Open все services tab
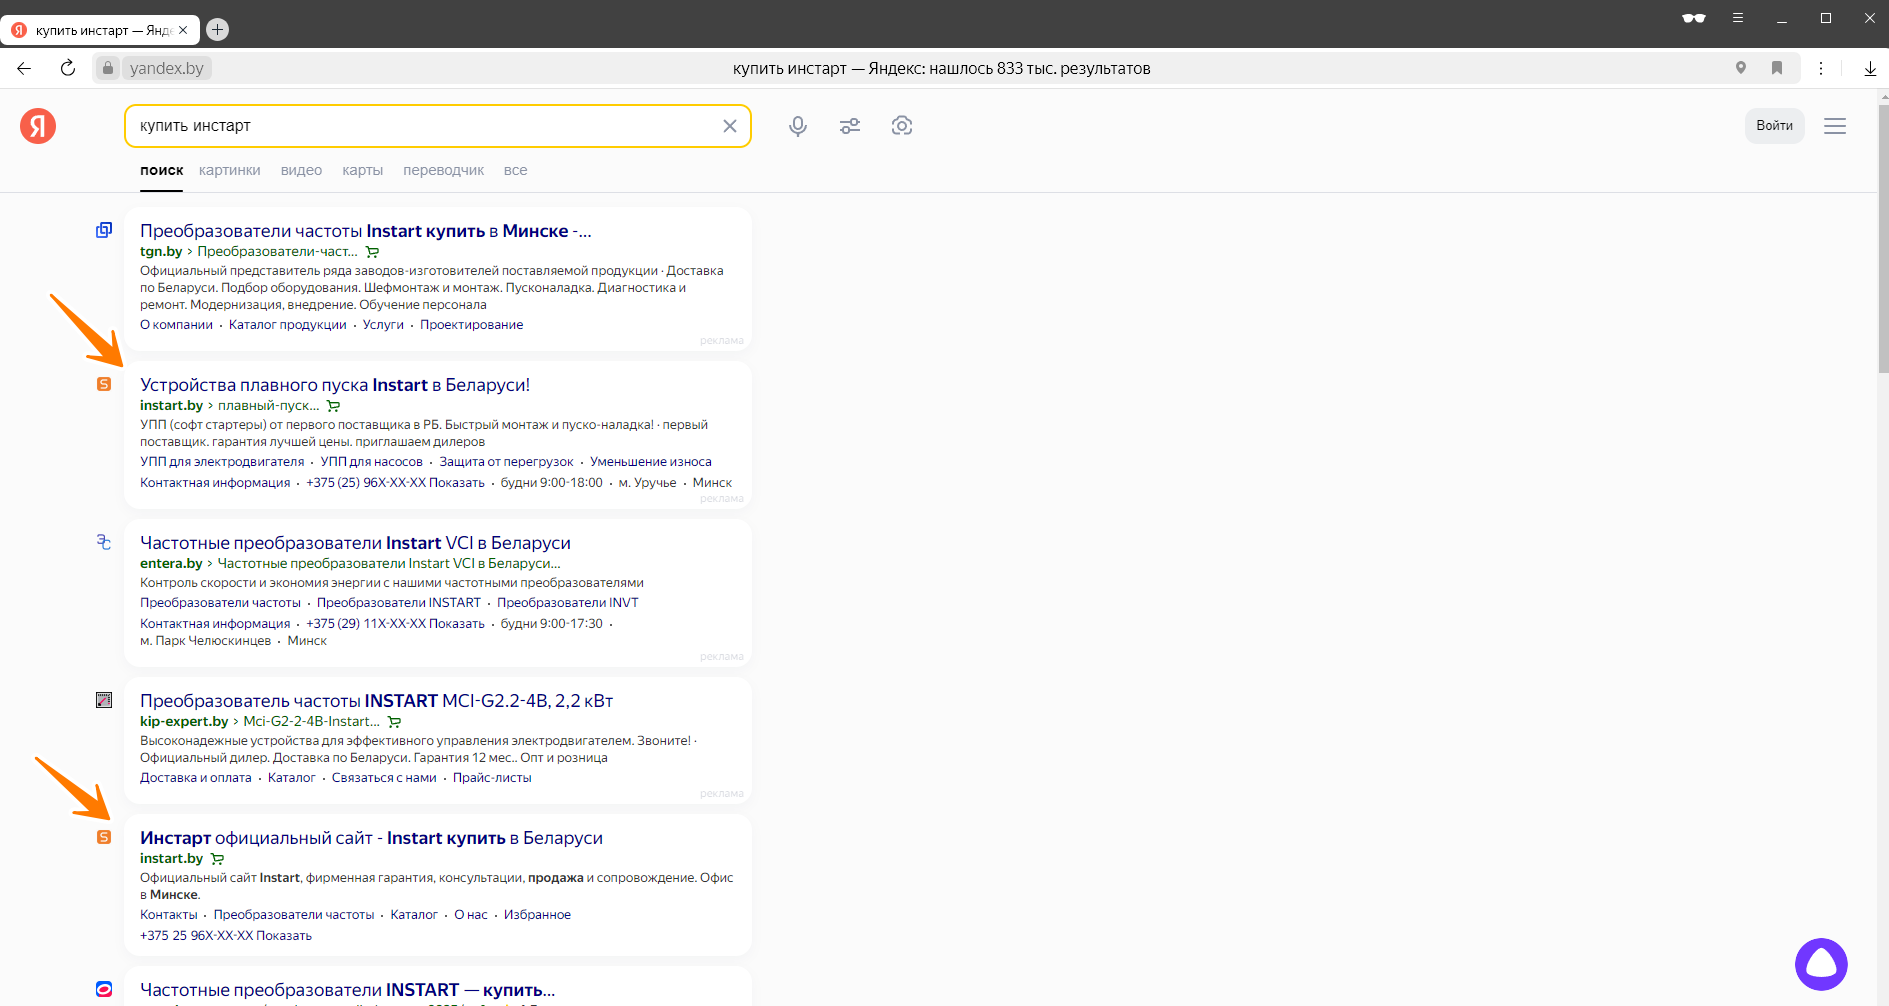The height and width of the screenshot is (1006, 1889). 515,170
